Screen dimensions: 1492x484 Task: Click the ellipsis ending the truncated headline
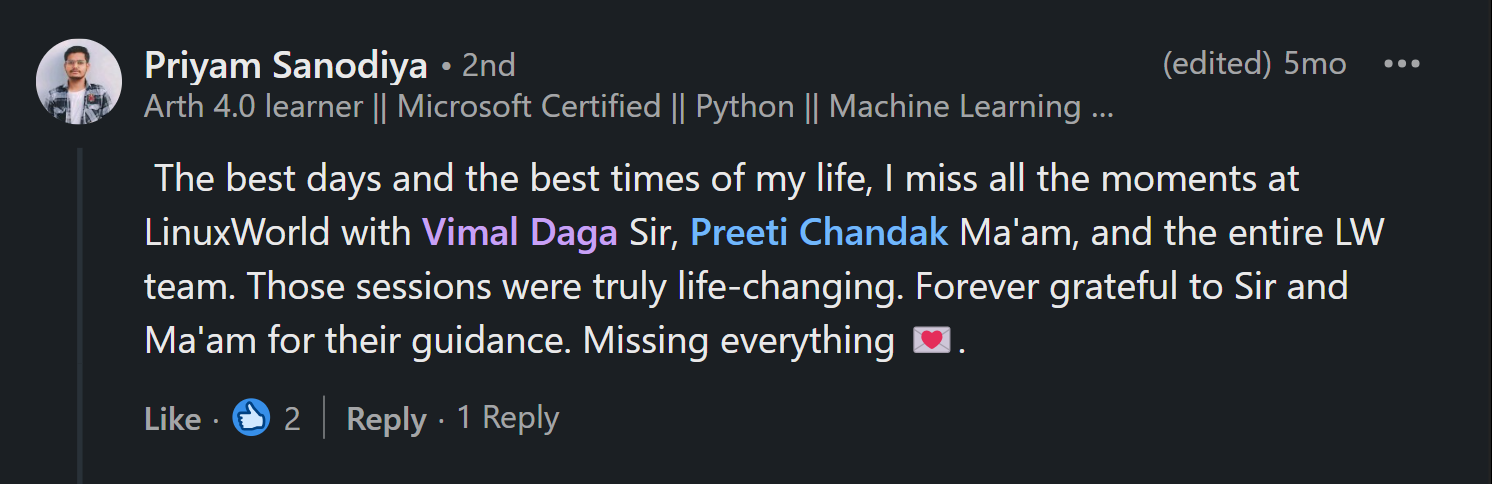point(1102,107)
